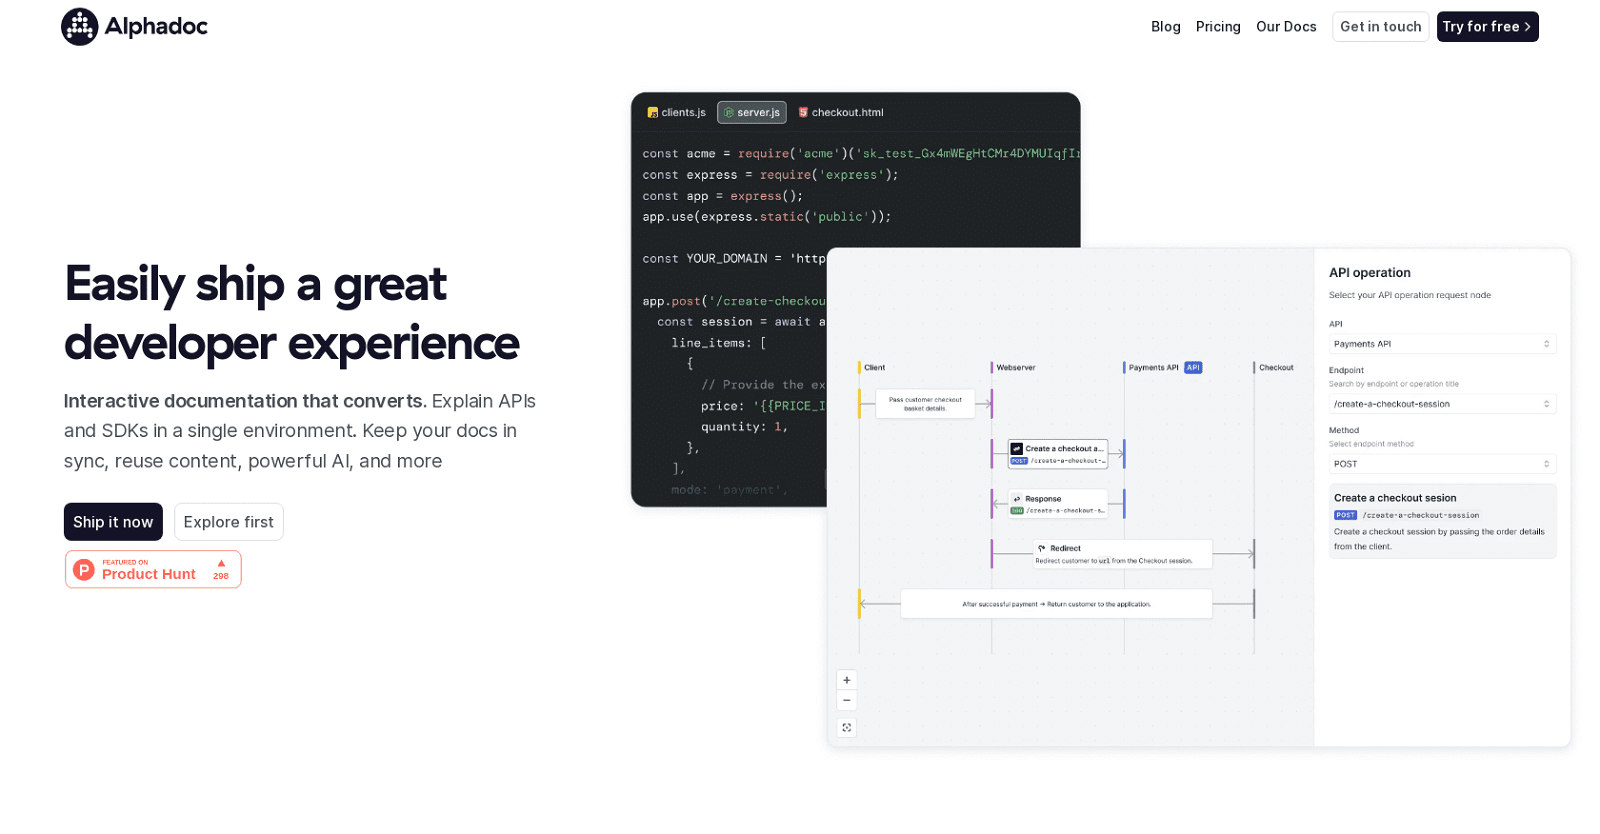Viewport: 1600px width, 834px height.
Task: Open the Payments API dropdown
Action: pos(1441,344)
